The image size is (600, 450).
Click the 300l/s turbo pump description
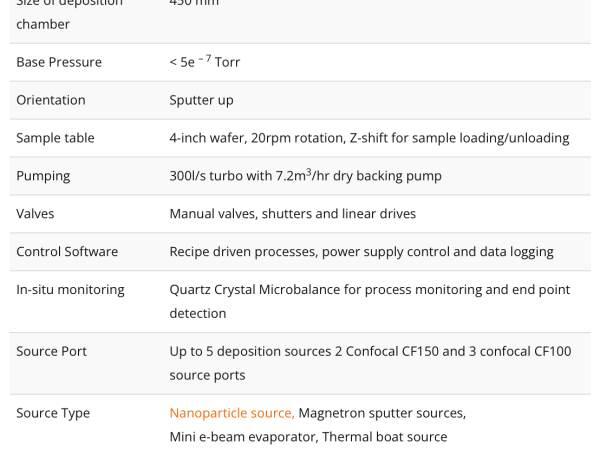click(x=305, y=175)
